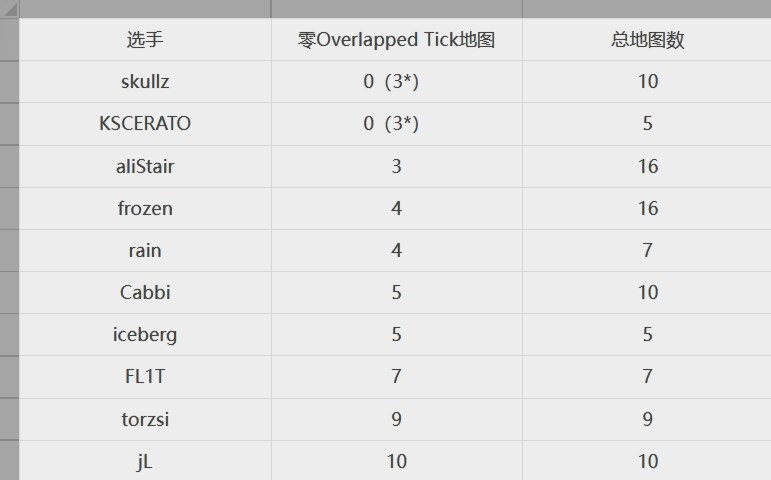Select rain's 总地图数 cell showing 7
Viewport: 771px width, 480px height.
point(647,250)
